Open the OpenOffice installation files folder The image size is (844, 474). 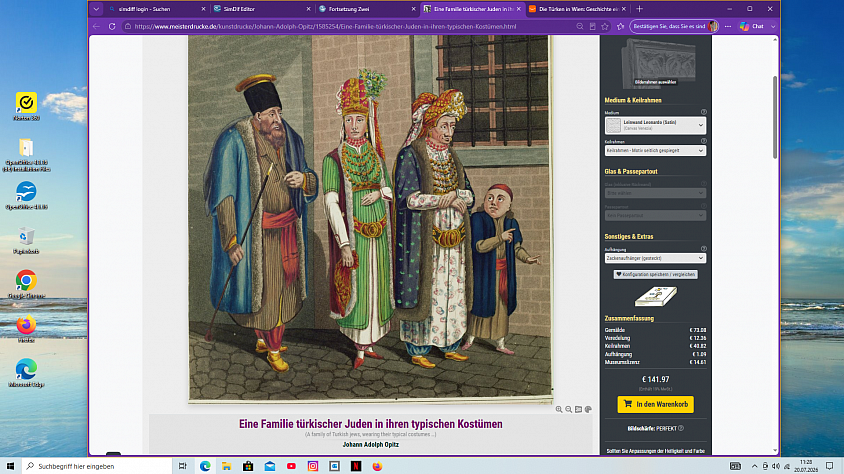26,154
